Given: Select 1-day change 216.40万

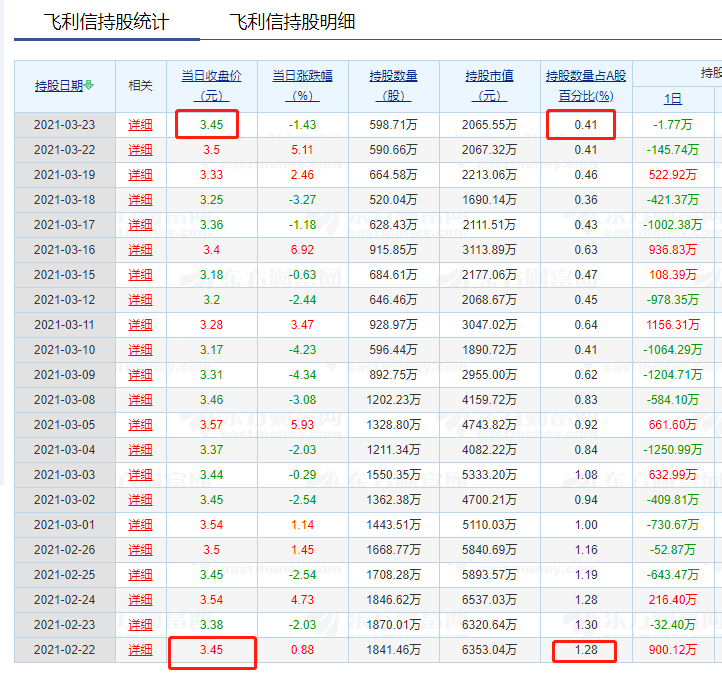Looking at the screenshot, I should (673, 600).
